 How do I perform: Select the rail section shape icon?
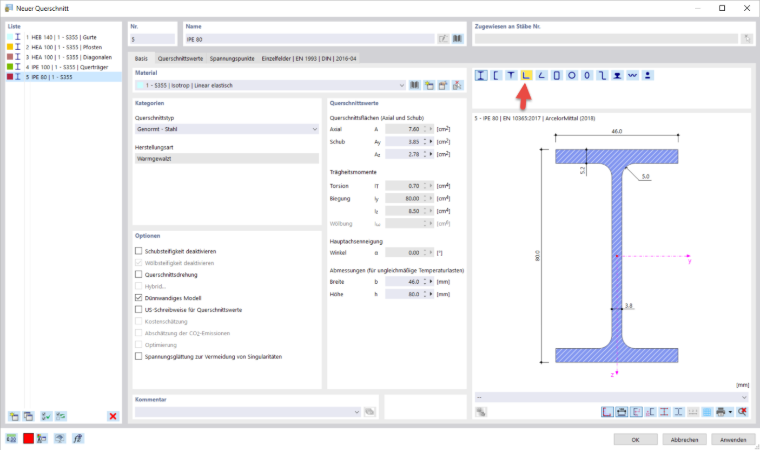617,75
